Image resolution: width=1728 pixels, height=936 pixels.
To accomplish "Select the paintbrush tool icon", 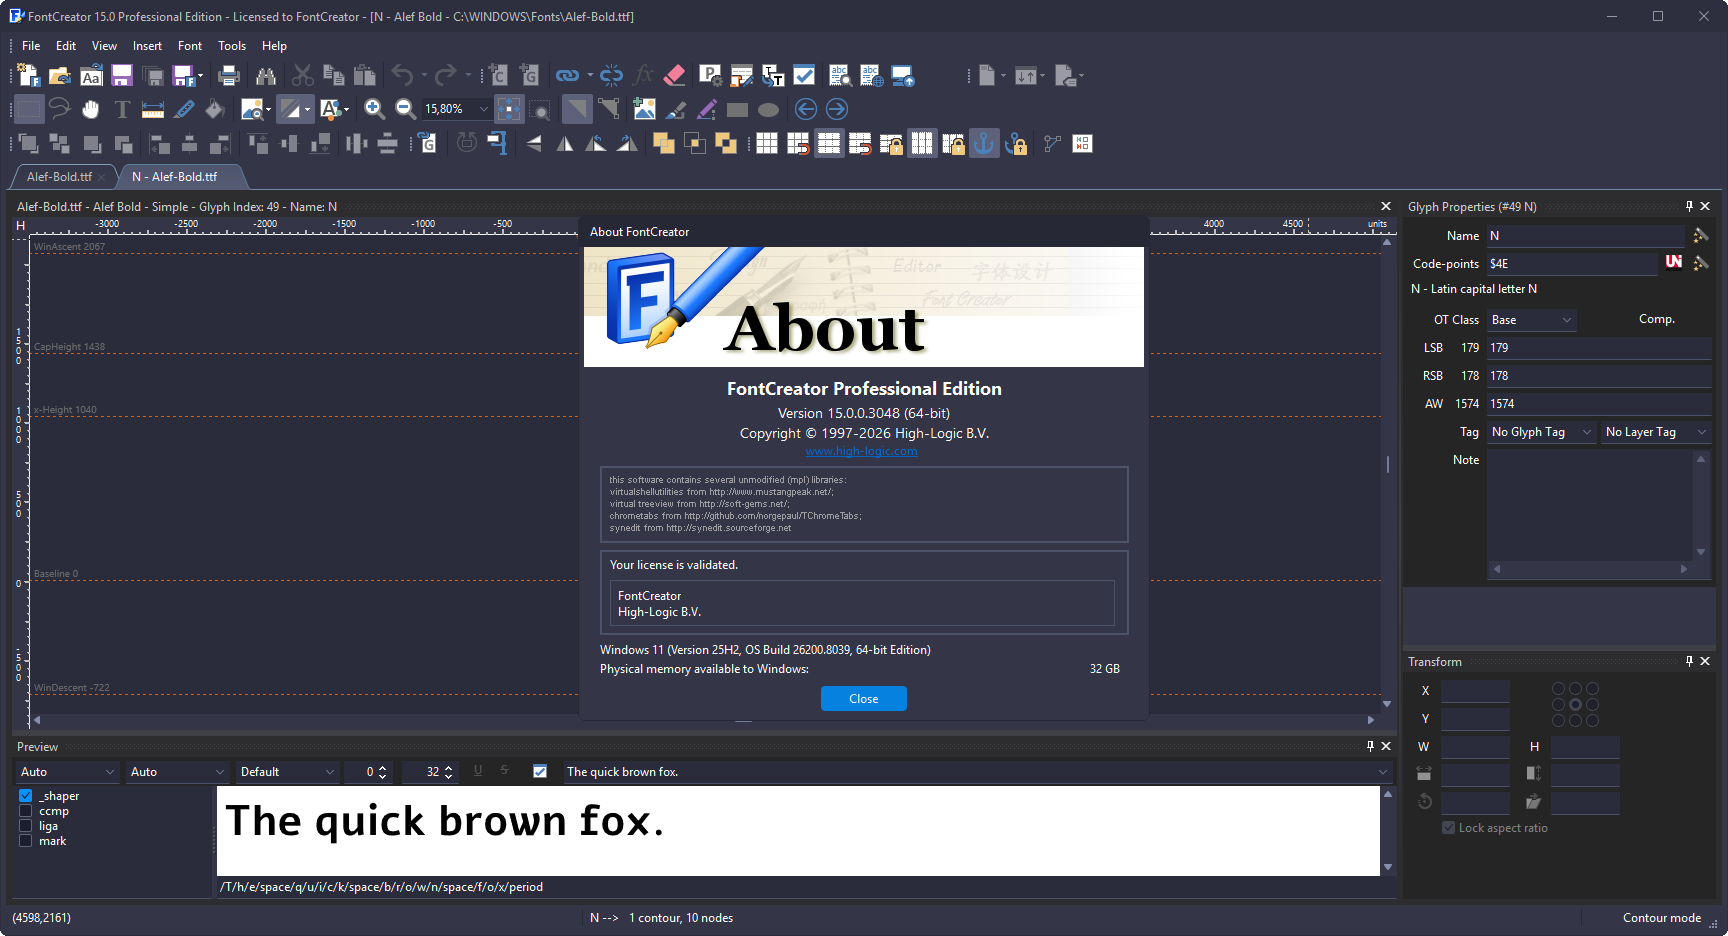I will (x=676, y=109).
